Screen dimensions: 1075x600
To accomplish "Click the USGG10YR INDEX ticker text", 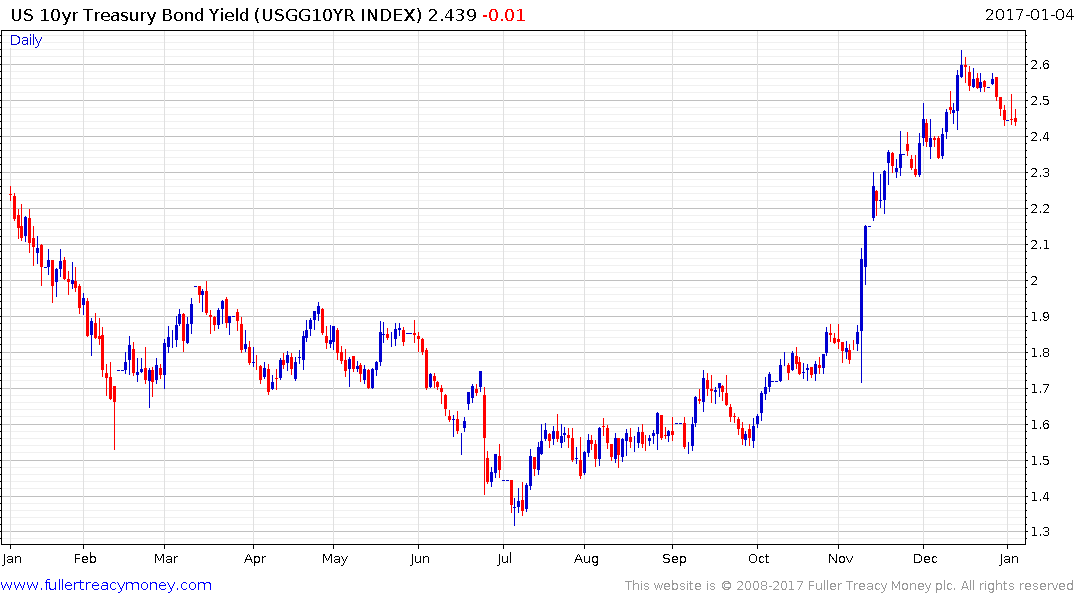I will coord(338,15).
